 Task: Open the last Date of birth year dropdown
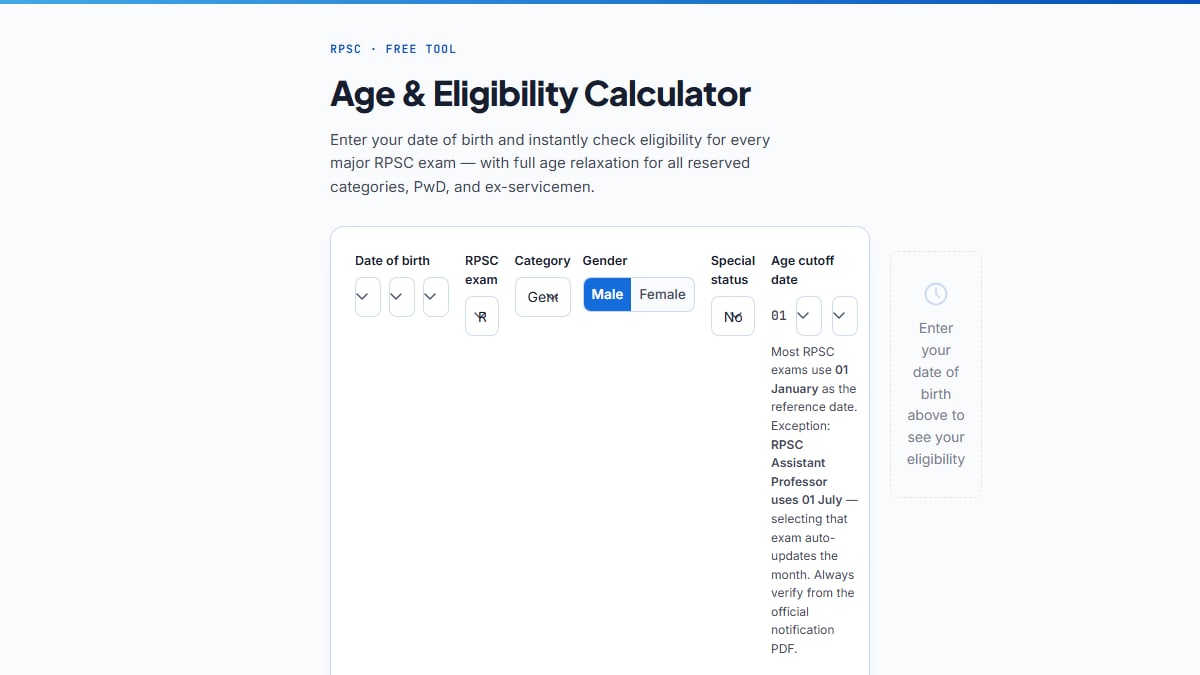tap(436, 297)
